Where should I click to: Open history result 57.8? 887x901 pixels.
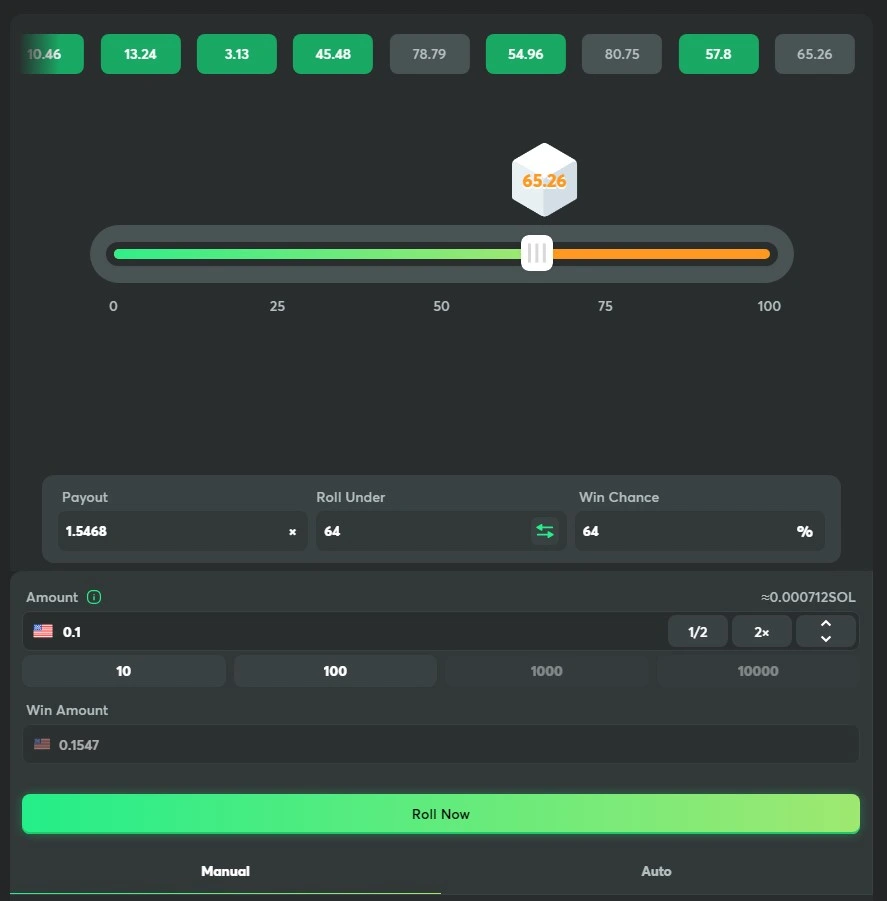718,54
